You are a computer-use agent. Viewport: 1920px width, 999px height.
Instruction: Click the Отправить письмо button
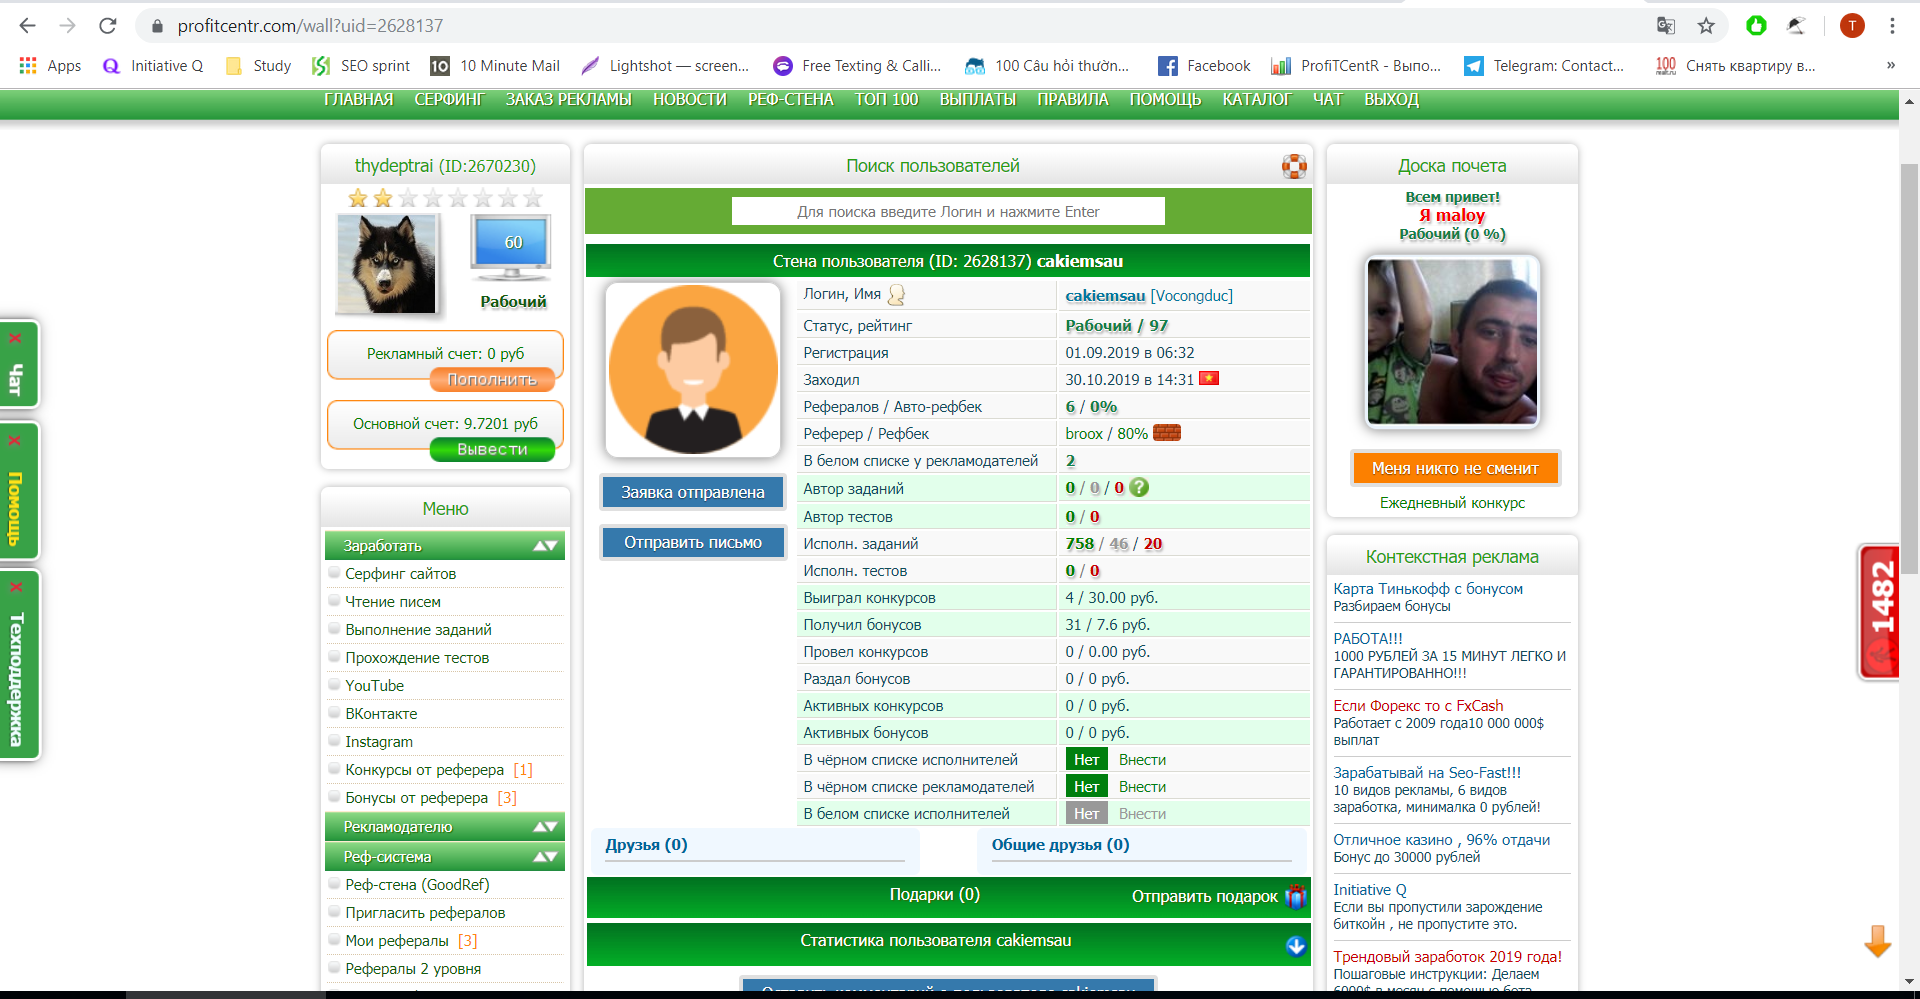pyautogui.click(x=693, y=542)
